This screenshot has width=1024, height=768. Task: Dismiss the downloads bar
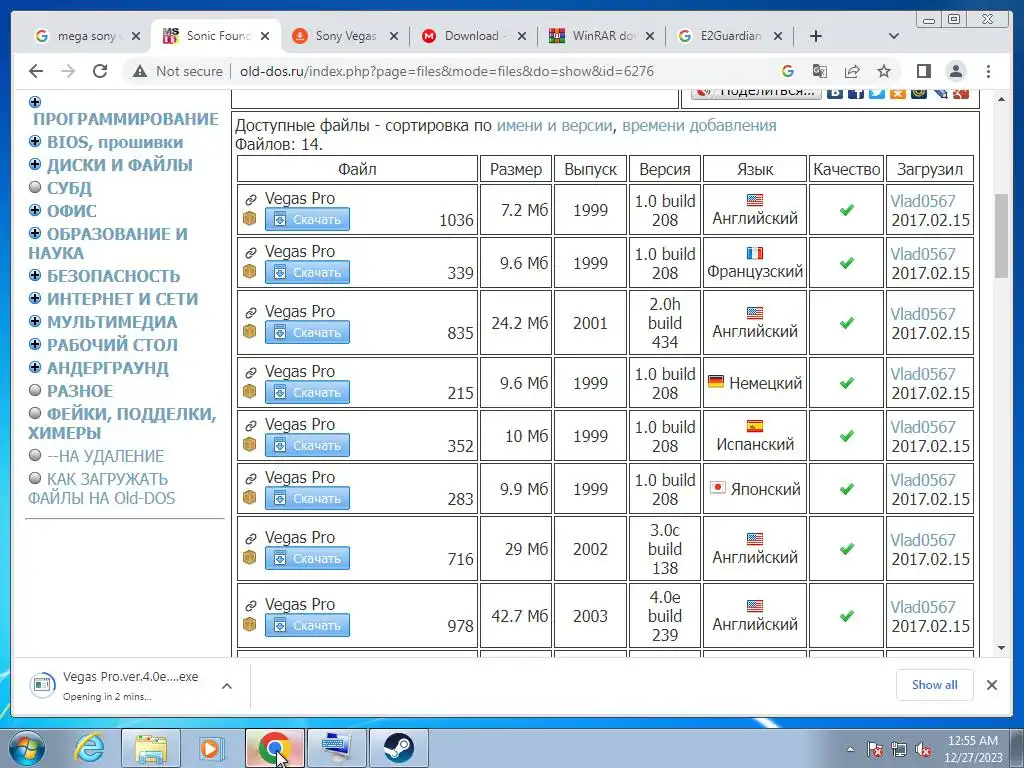(x=992, y=685)
